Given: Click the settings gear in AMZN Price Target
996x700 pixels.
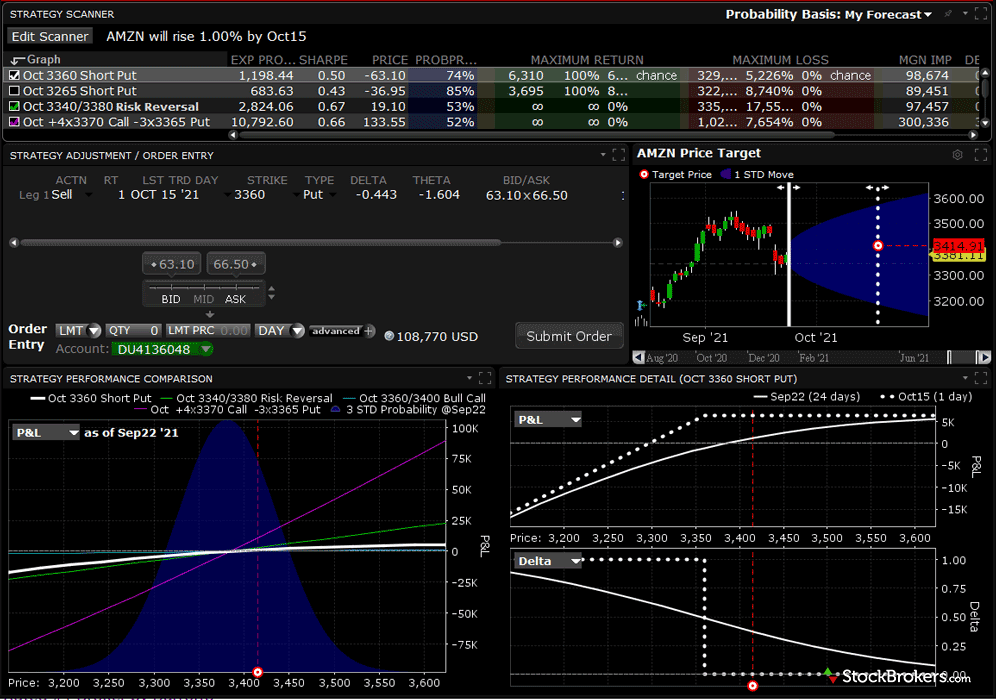Looking at the screenshot, I should tap(957, 155).
